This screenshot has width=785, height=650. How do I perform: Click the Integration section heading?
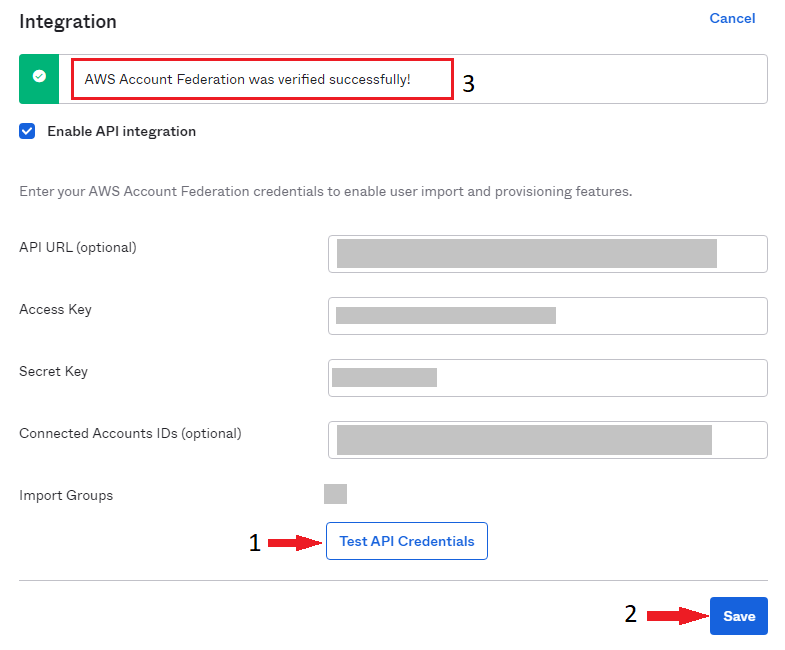(x=68, y=21)
